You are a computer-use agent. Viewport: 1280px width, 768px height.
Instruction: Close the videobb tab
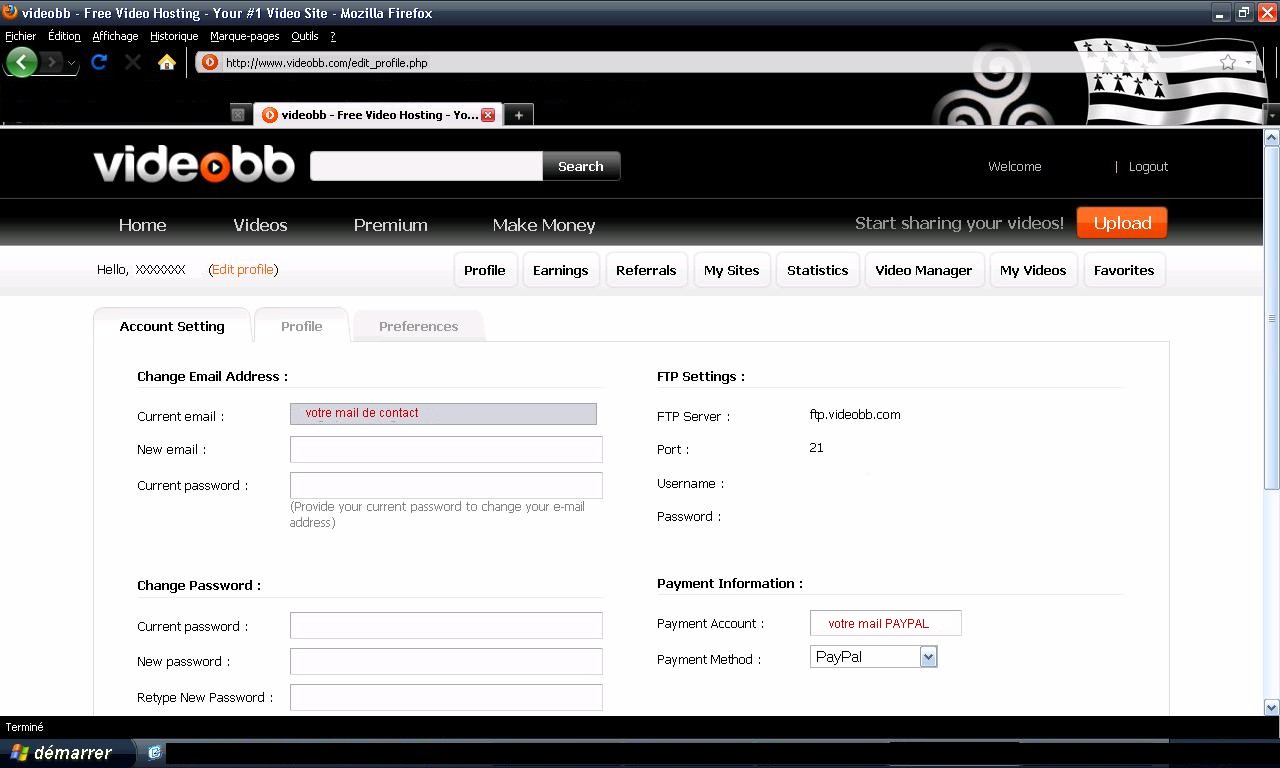coord(488,115)
